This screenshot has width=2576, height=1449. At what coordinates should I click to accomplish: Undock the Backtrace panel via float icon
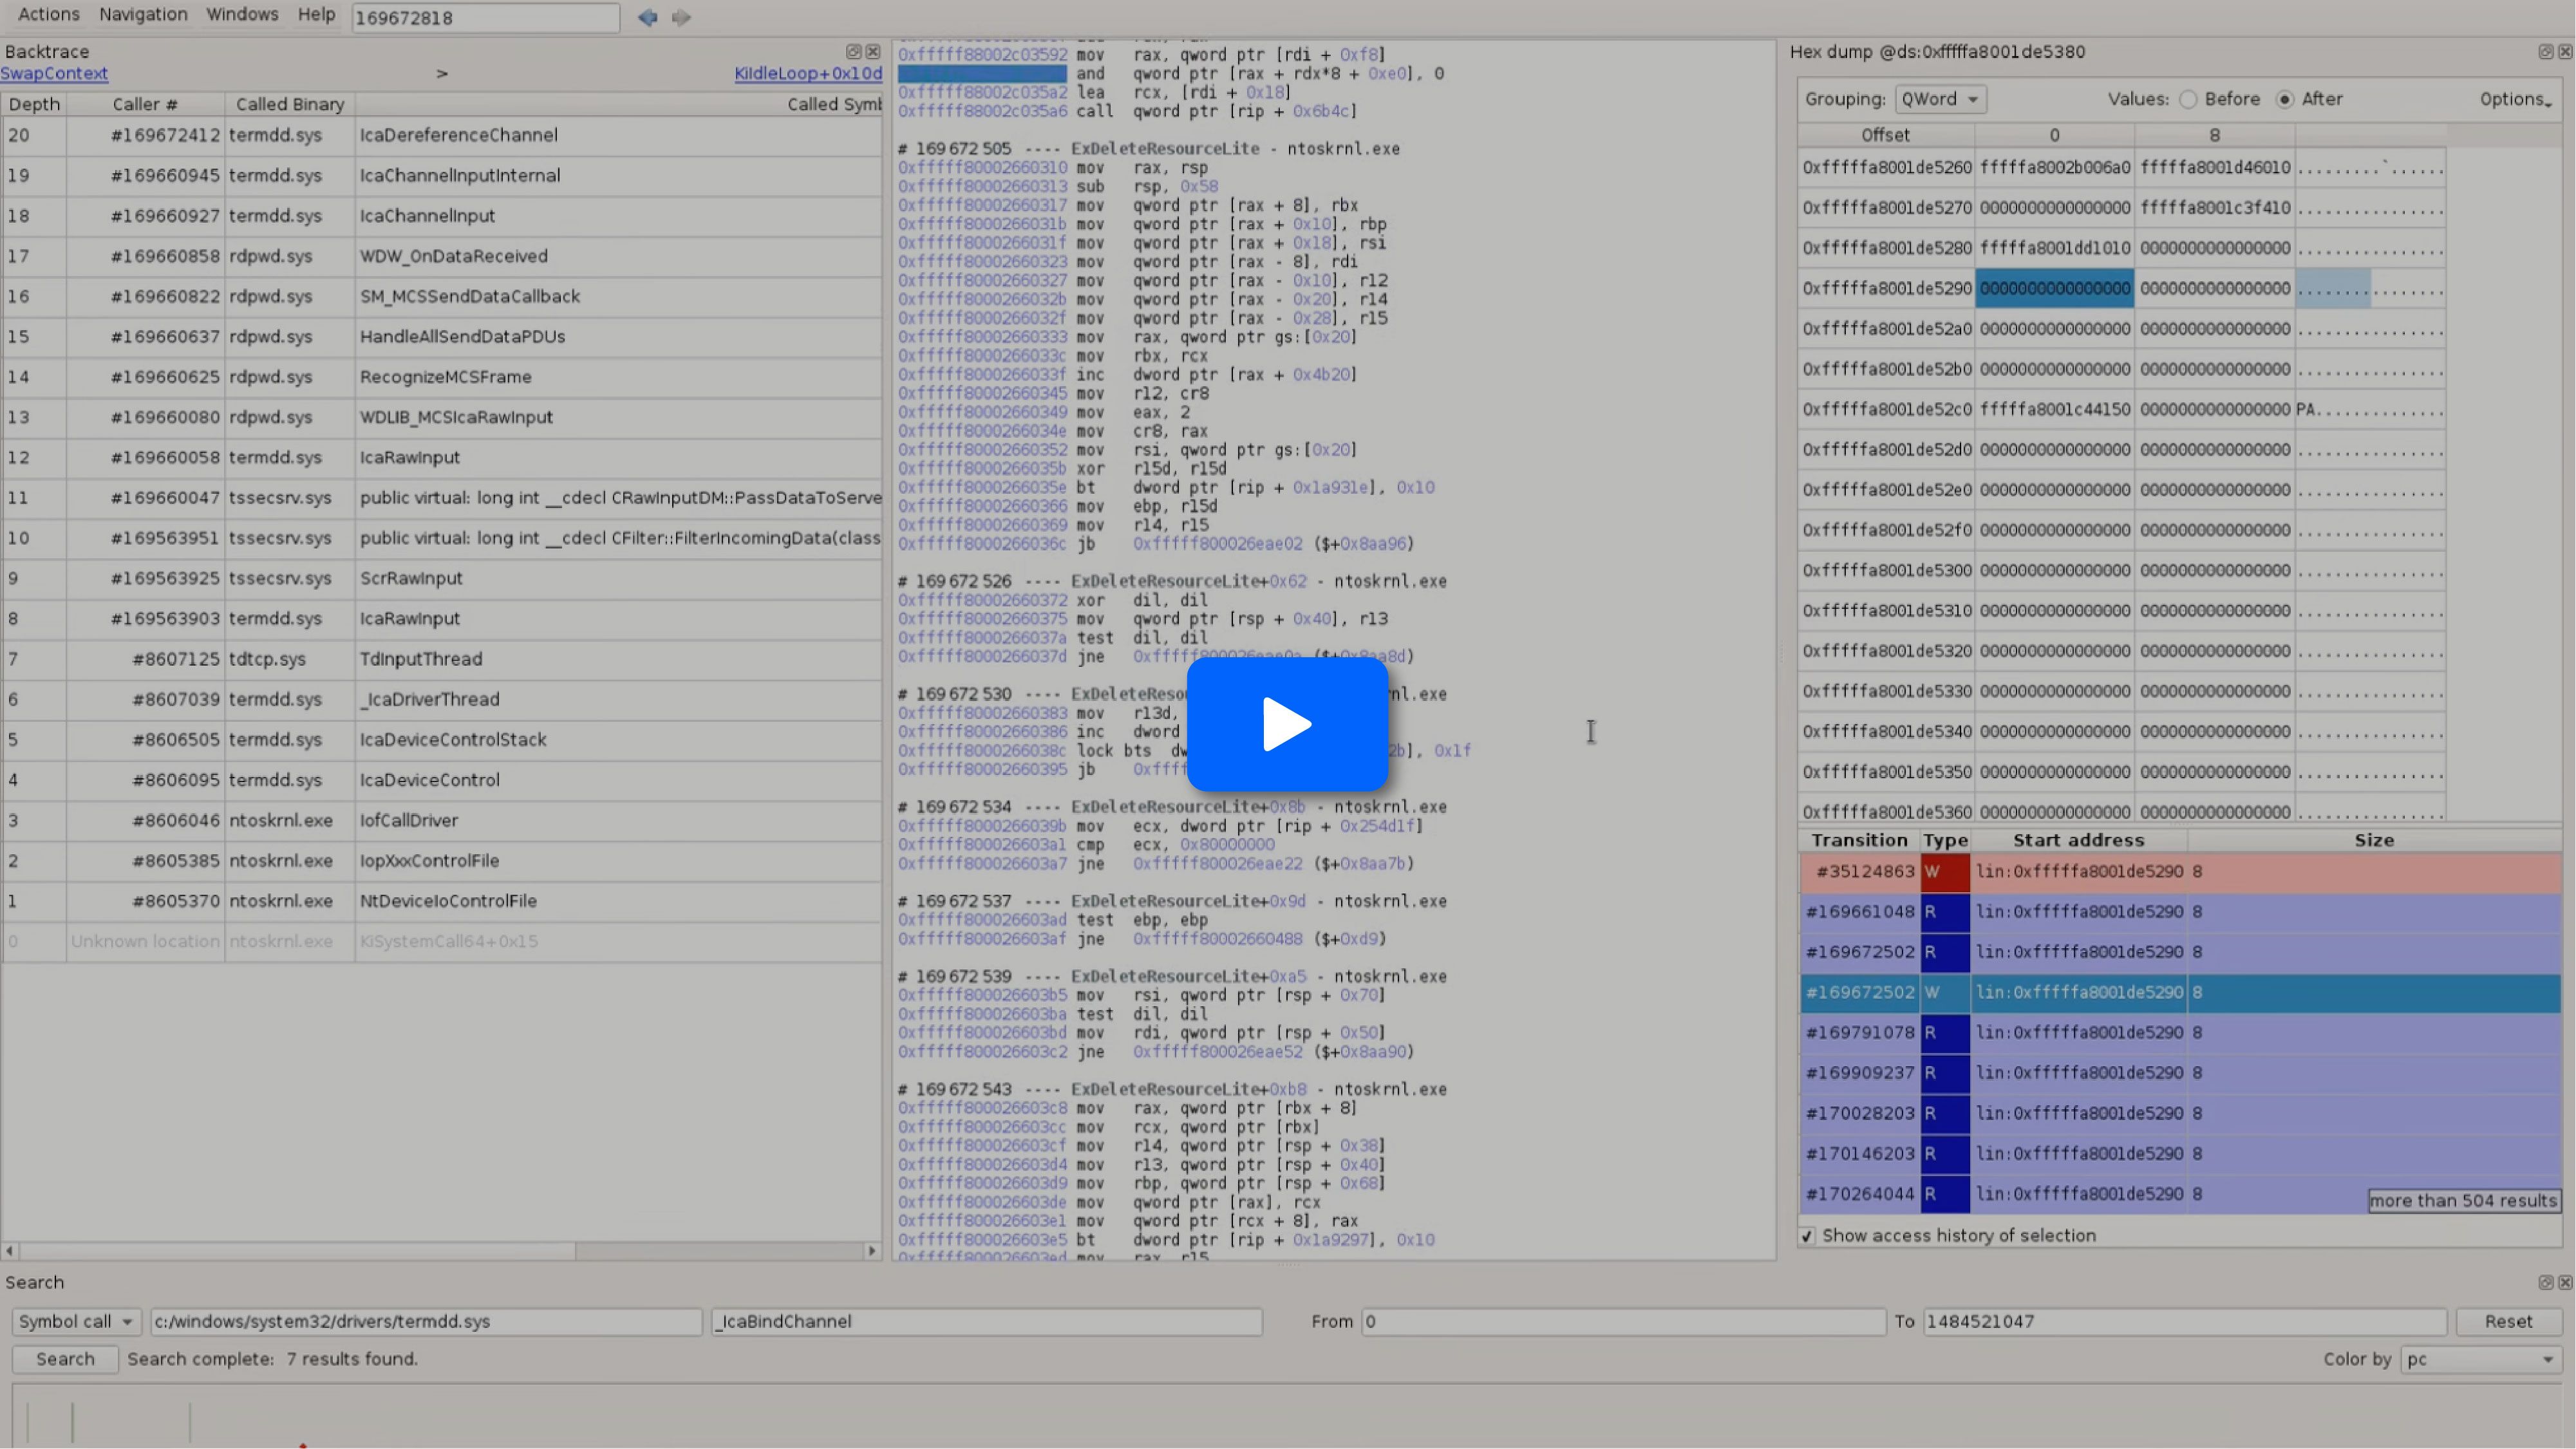[x=853, y=51]
